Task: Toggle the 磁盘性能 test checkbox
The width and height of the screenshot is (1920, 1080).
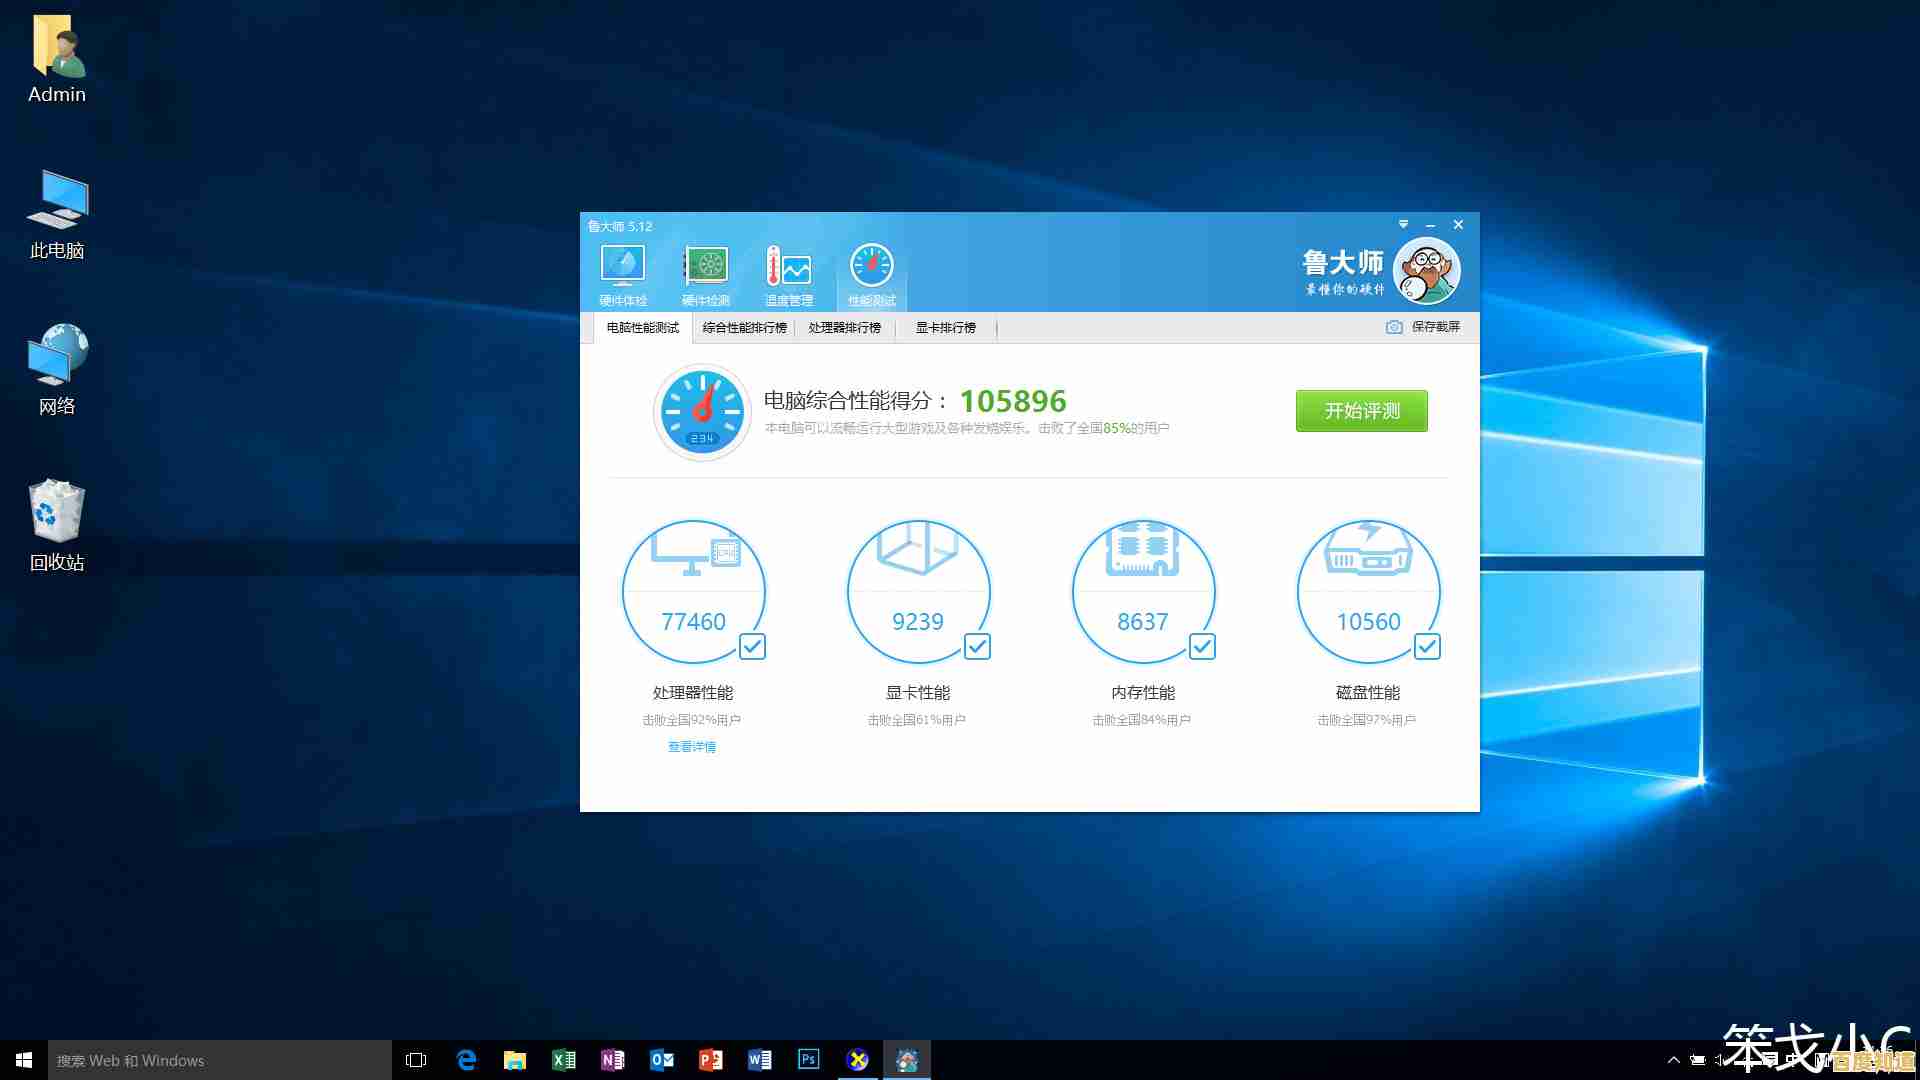Action: click(1427, 647)
